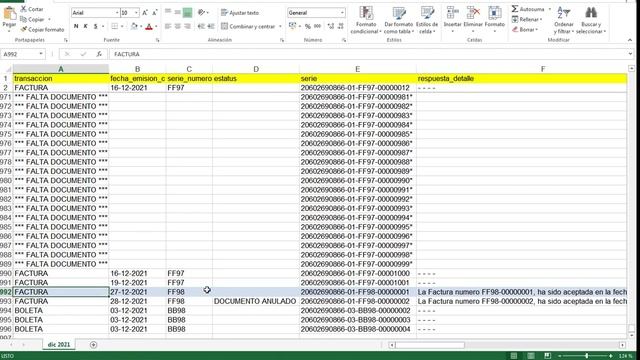
Task: Toggle bold N formatting
Action: (x=76, y=26)
